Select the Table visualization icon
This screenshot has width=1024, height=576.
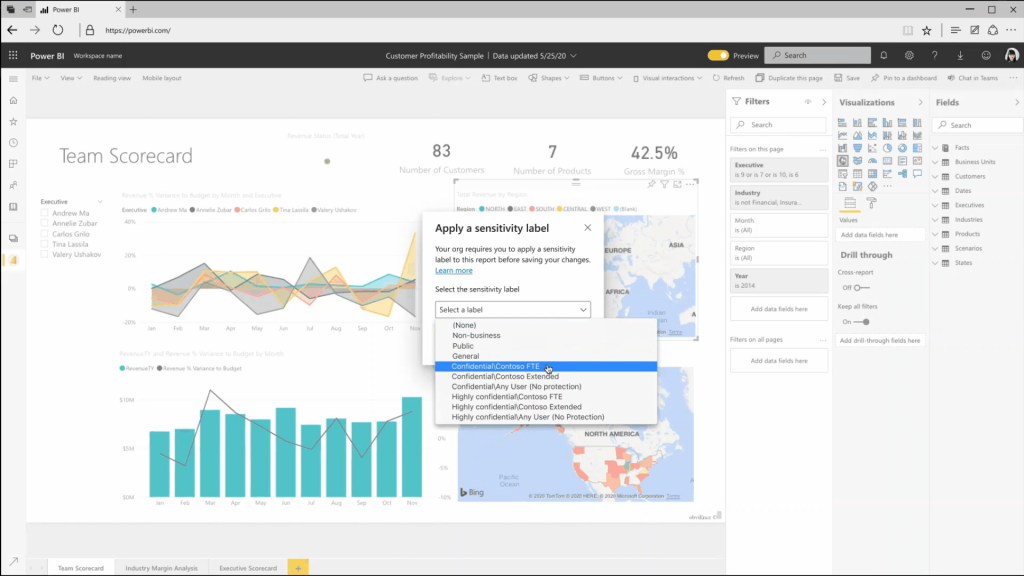pos(858,173)
